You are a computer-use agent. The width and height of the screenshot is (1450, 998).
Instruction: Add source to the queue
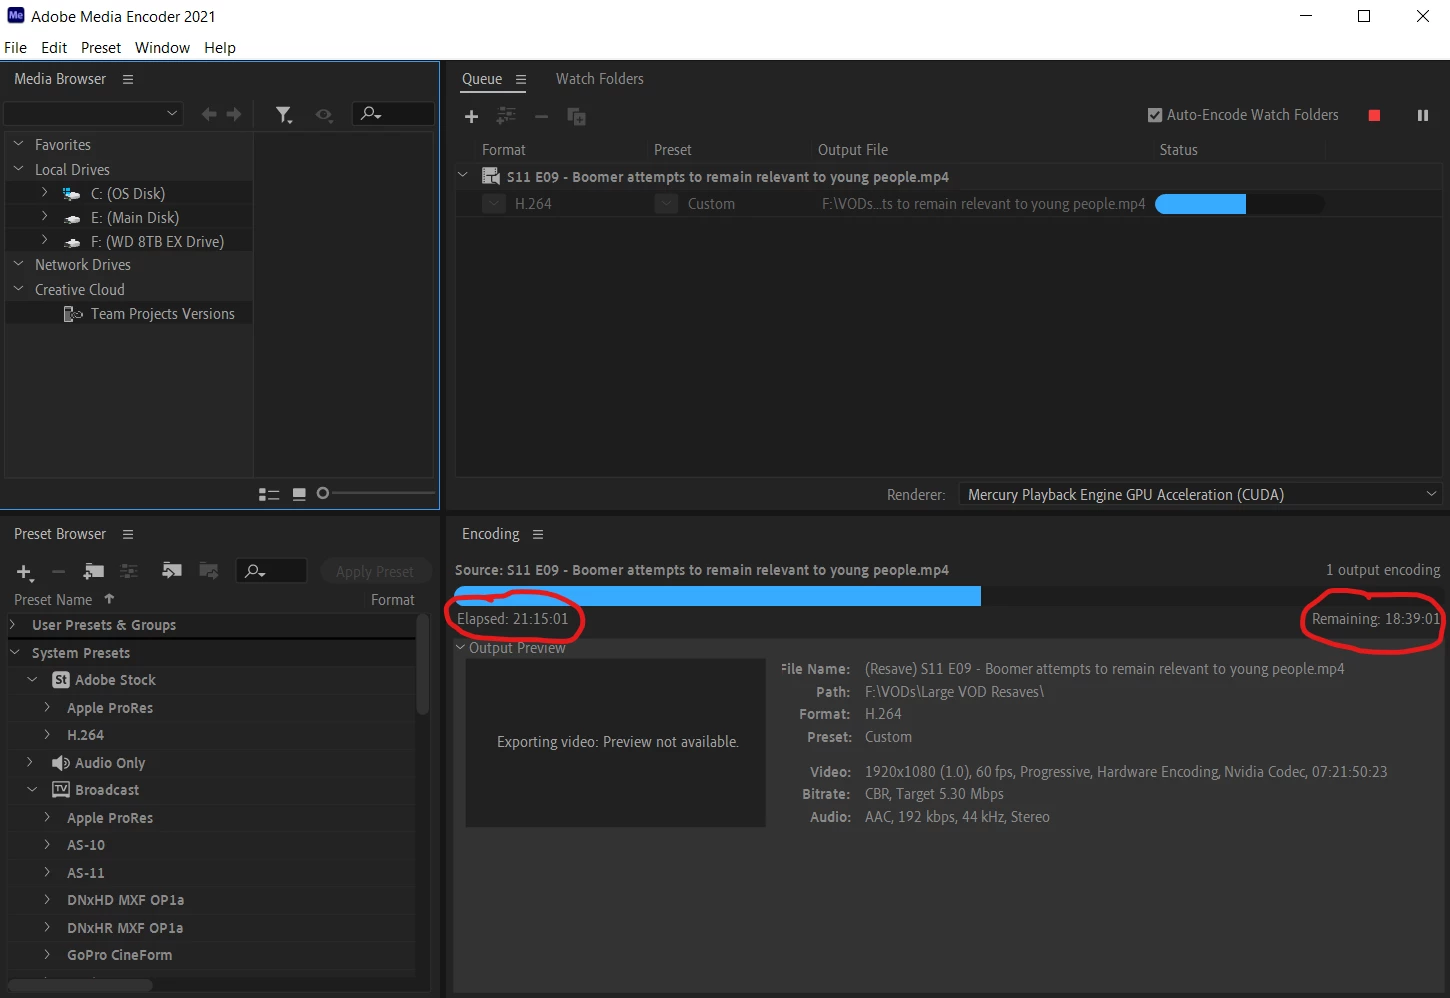click(472, 116)
